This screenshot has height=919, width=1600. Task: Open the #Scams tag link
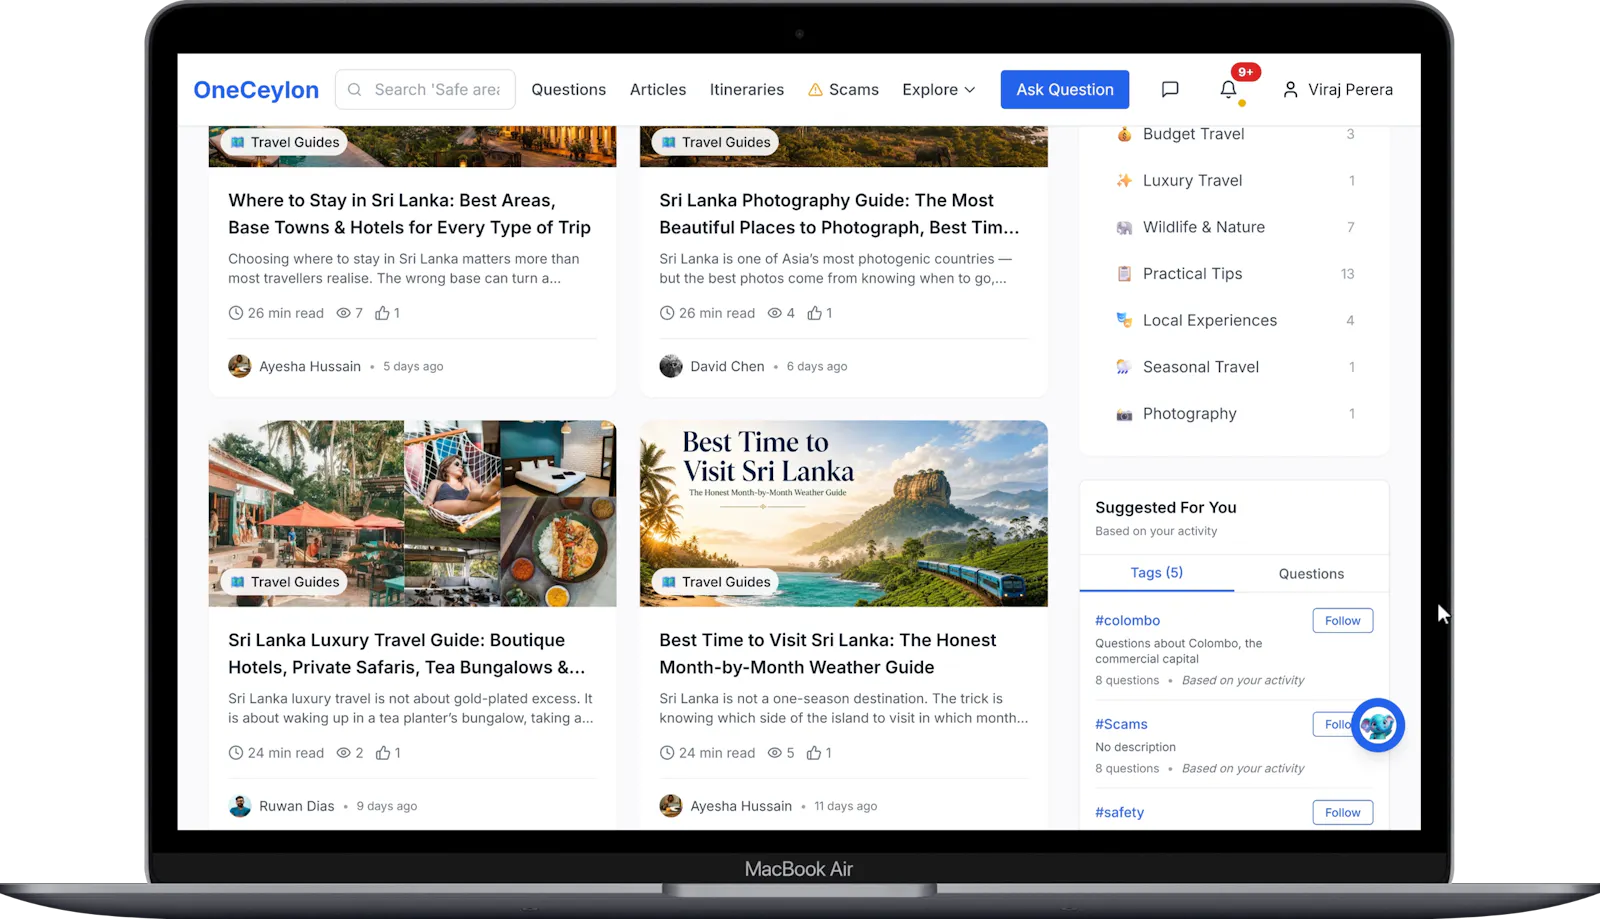(1121, 724)
